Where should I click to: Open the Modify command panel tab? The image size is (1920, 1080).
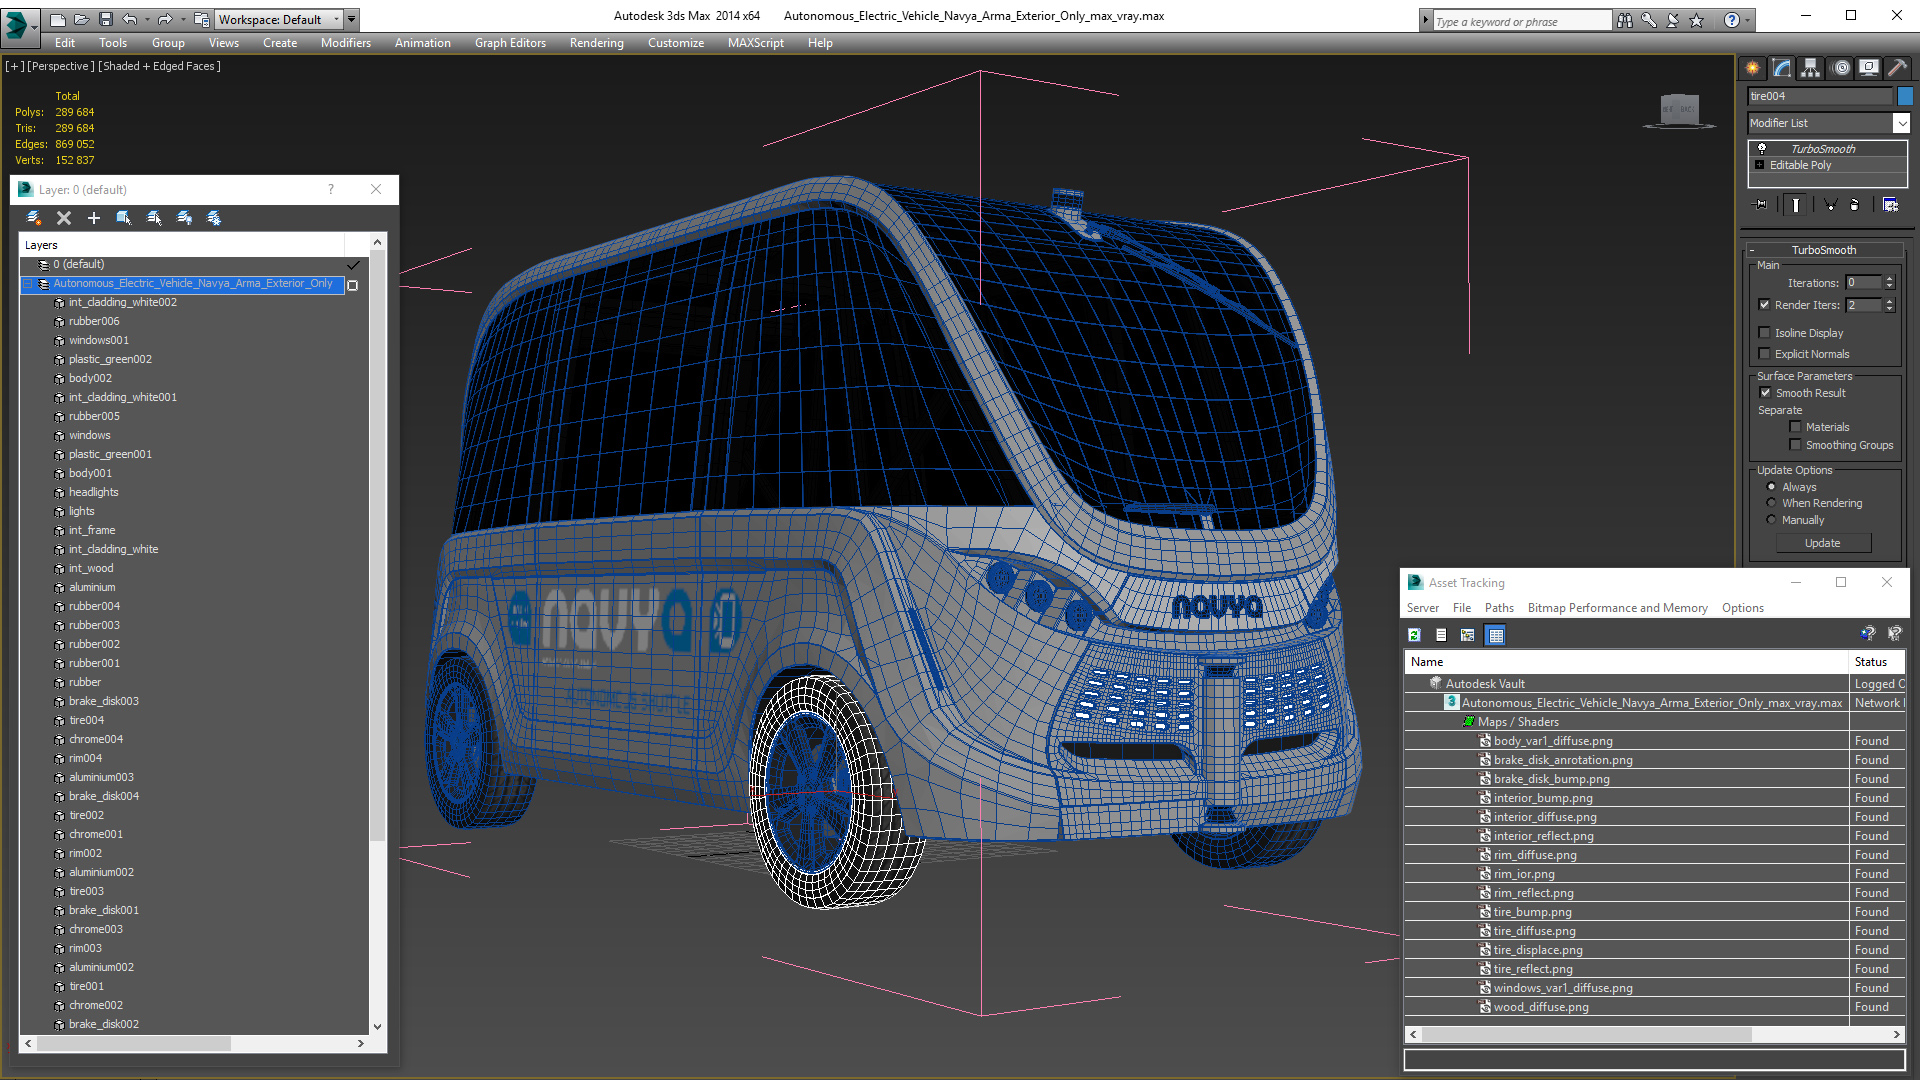(1782, 68)
